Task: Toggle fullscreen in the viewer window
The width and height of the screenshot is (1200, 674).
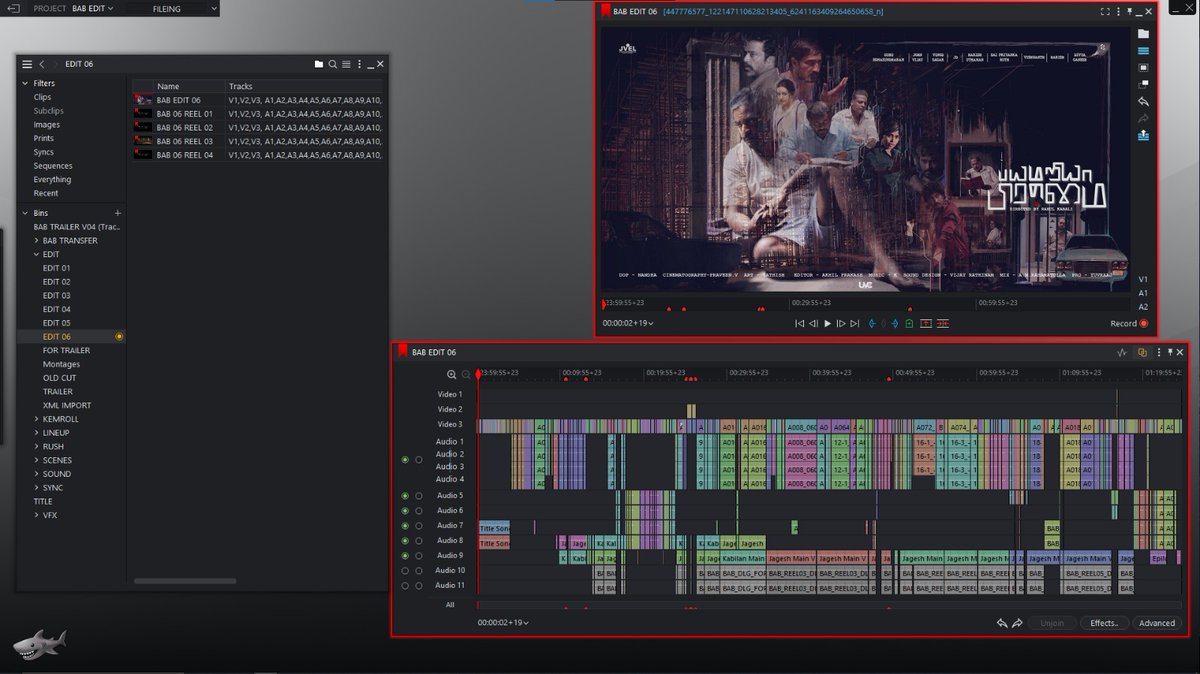Action: pyautogui.click(x=1105, y=12)
